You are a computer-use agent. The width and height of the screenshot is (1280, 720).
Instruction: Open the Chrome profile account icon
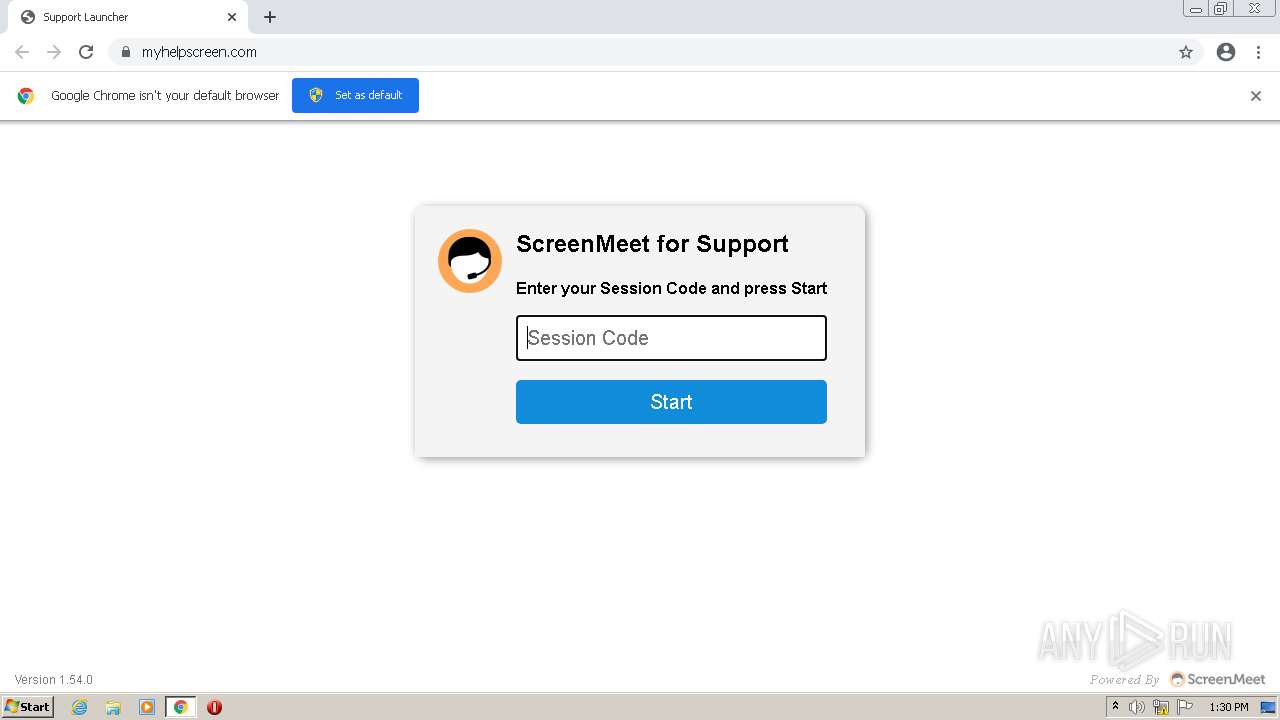click(x=1226, y=51)
